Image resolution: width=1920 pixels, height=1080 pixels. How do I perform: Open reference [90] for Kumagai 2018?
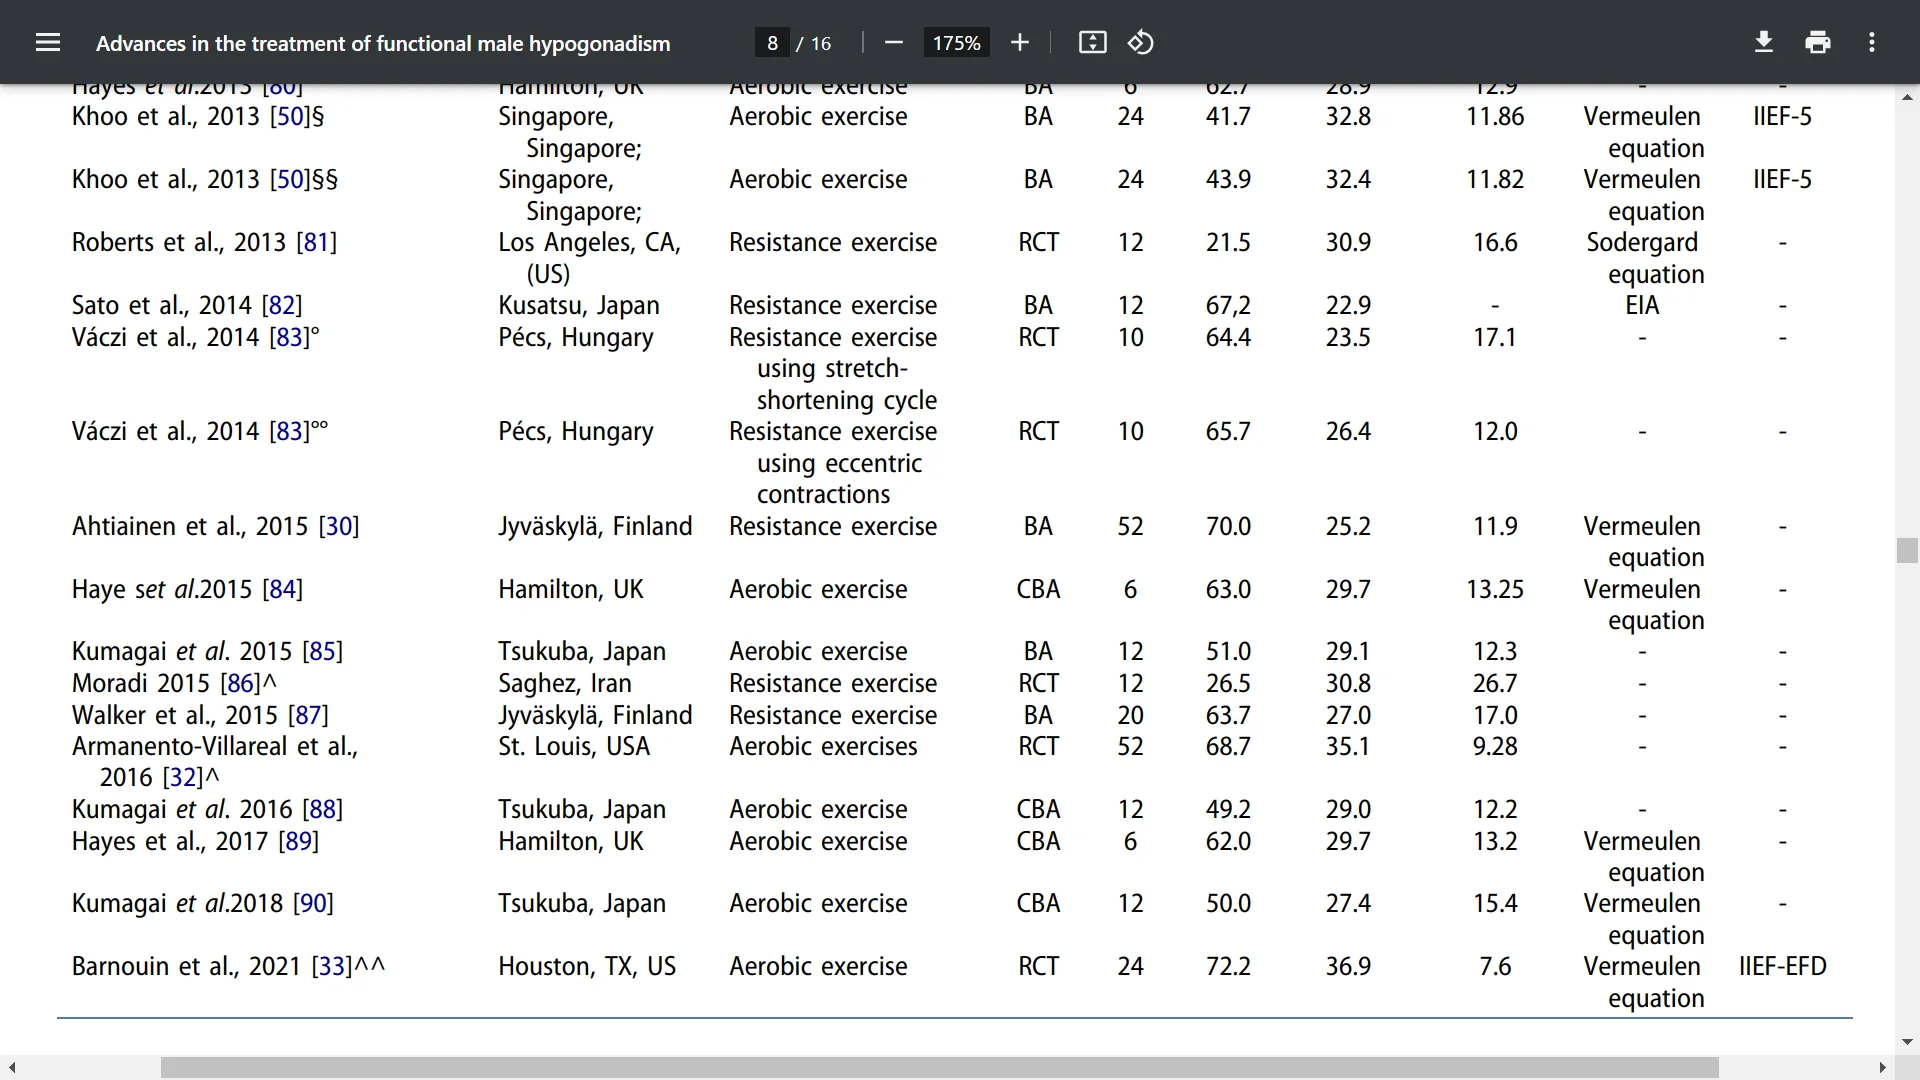(314, 904)
